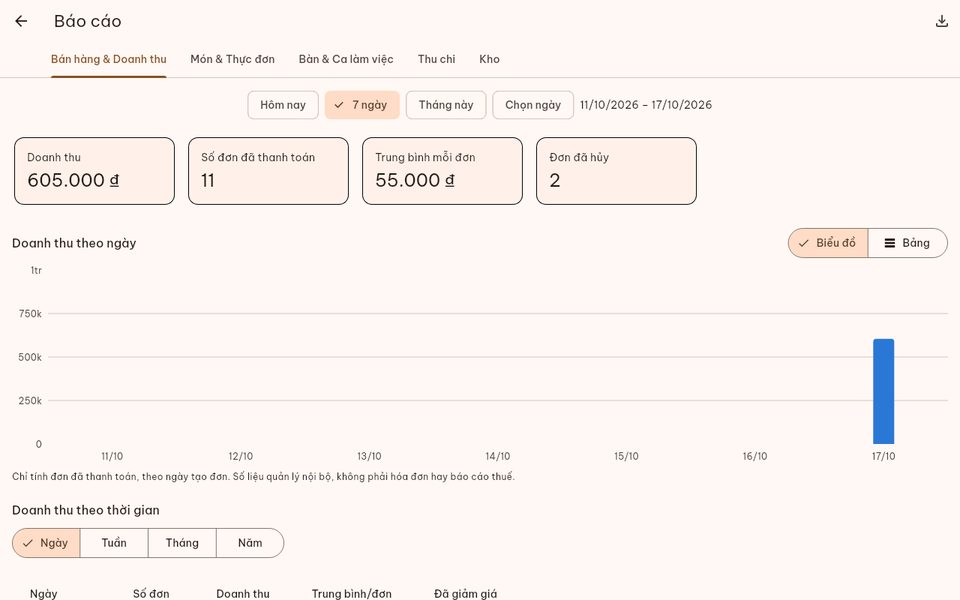
Task: Switch revenue view to Bảng
Action: (907, 243)
